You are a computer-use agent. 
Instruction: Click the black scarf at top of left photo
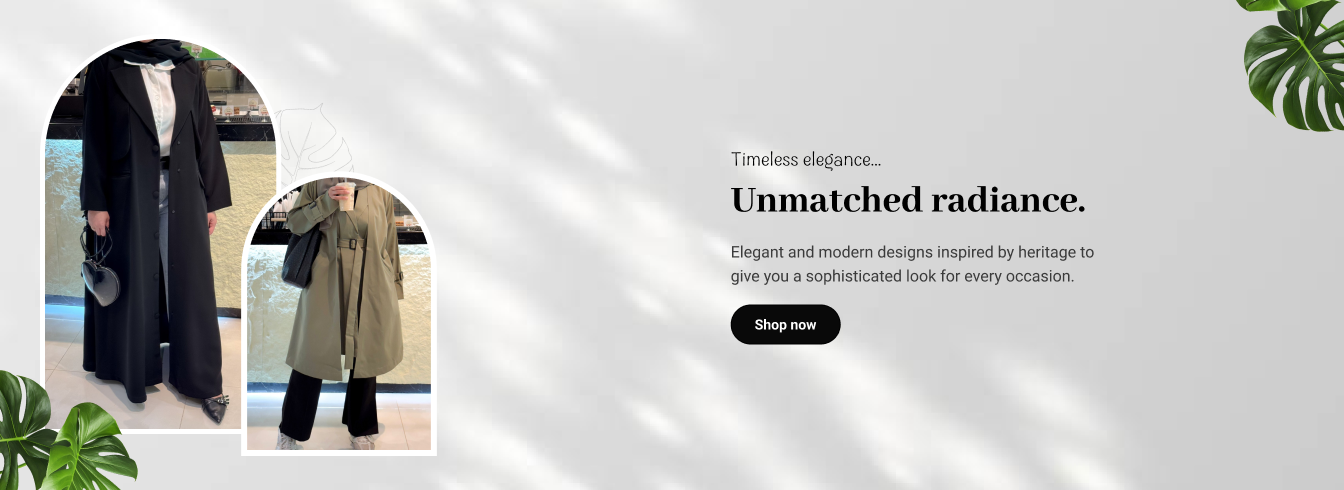pos(158,51)
